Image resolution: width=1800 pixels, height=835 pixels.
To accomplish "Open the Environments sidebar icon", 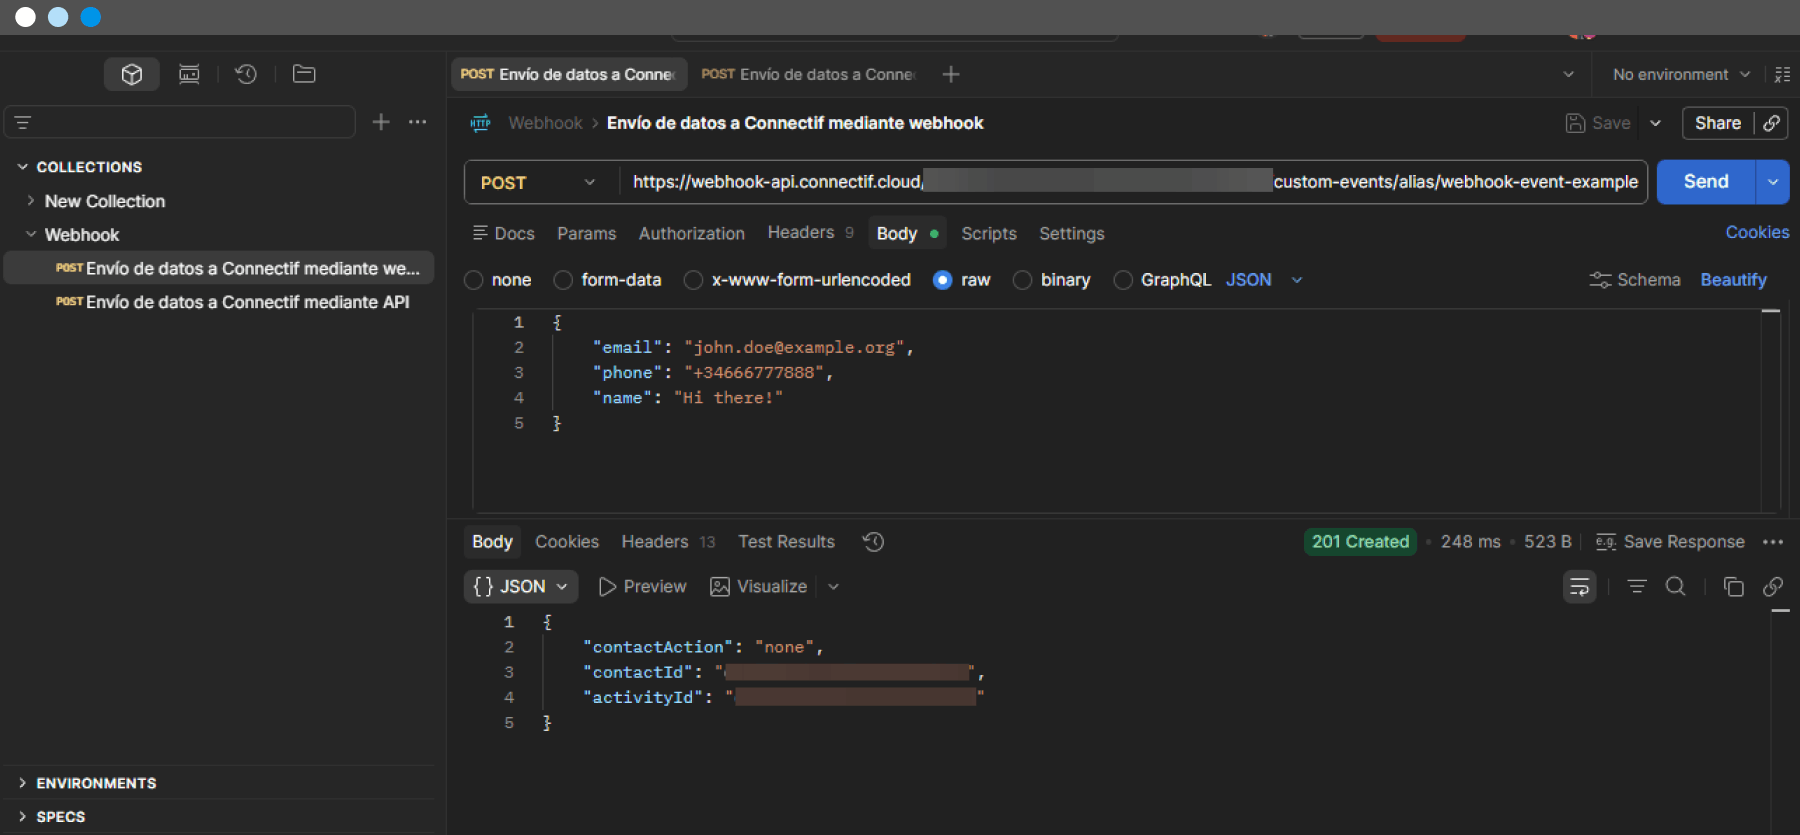I will coord(189,74).
